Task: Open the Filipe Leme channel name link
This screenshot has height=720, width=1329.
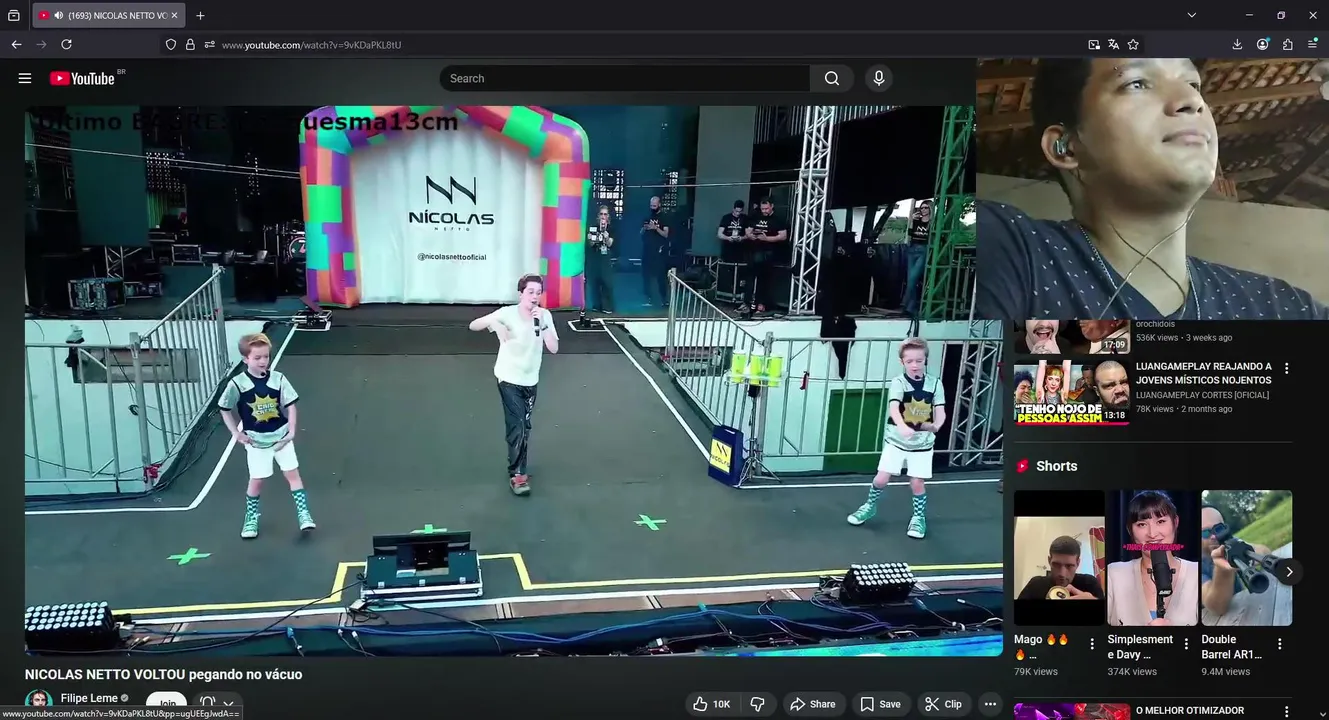Action: tap(89, 698)
